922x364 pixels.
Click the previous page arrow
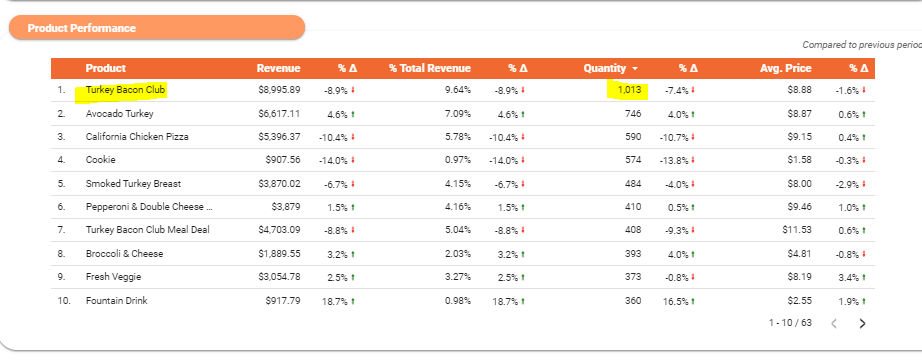[x=834, y=323]
